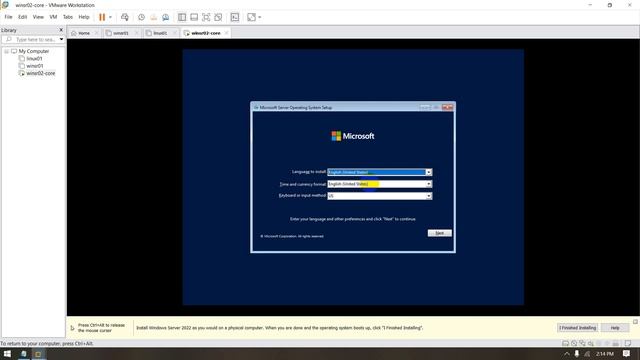This screenshot has height=360, width=640.
Task: Open the message log status bar icon
Action: (x=628, y=343)
